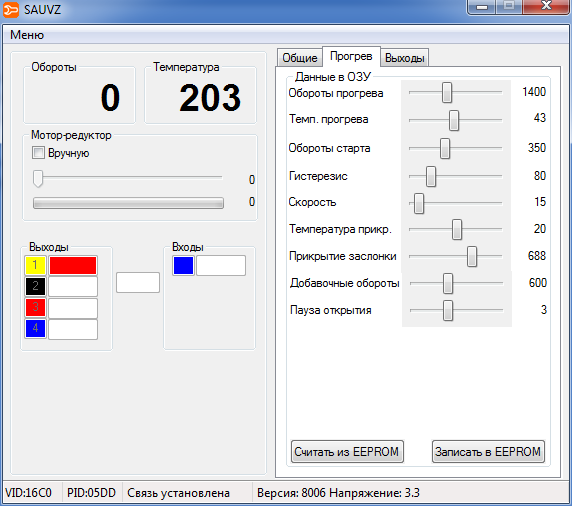Click the red output 3 indicator
572x506 pixels.
[35, 307]
